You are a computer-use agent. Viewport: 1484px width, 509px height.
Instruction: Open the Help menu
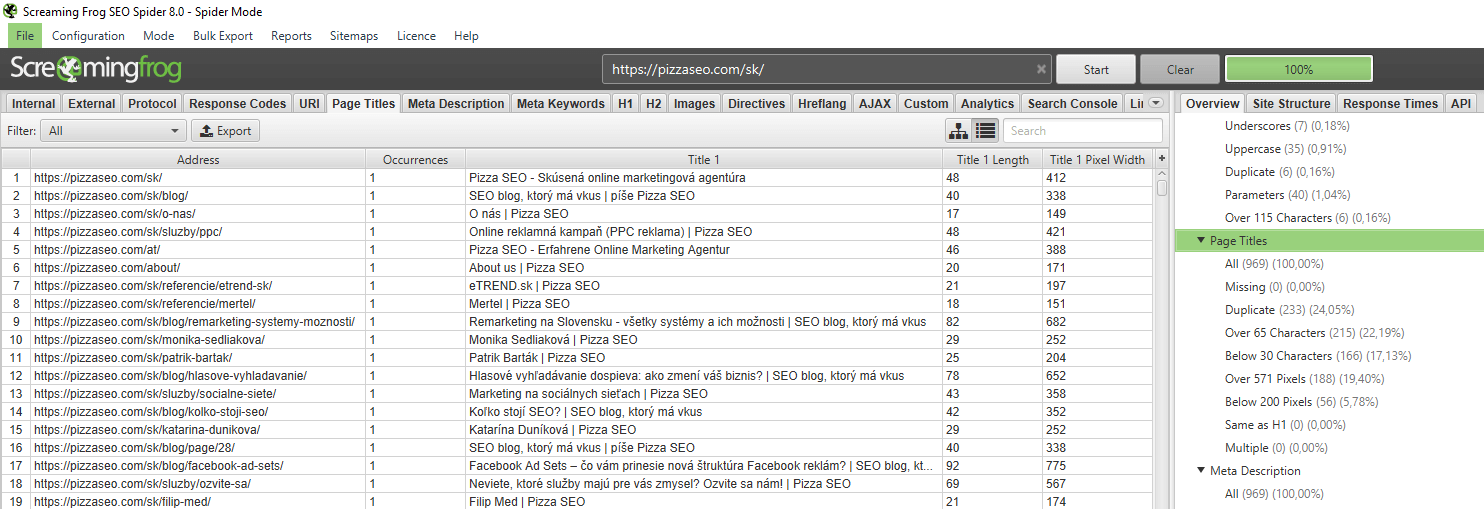coord(466,36)
